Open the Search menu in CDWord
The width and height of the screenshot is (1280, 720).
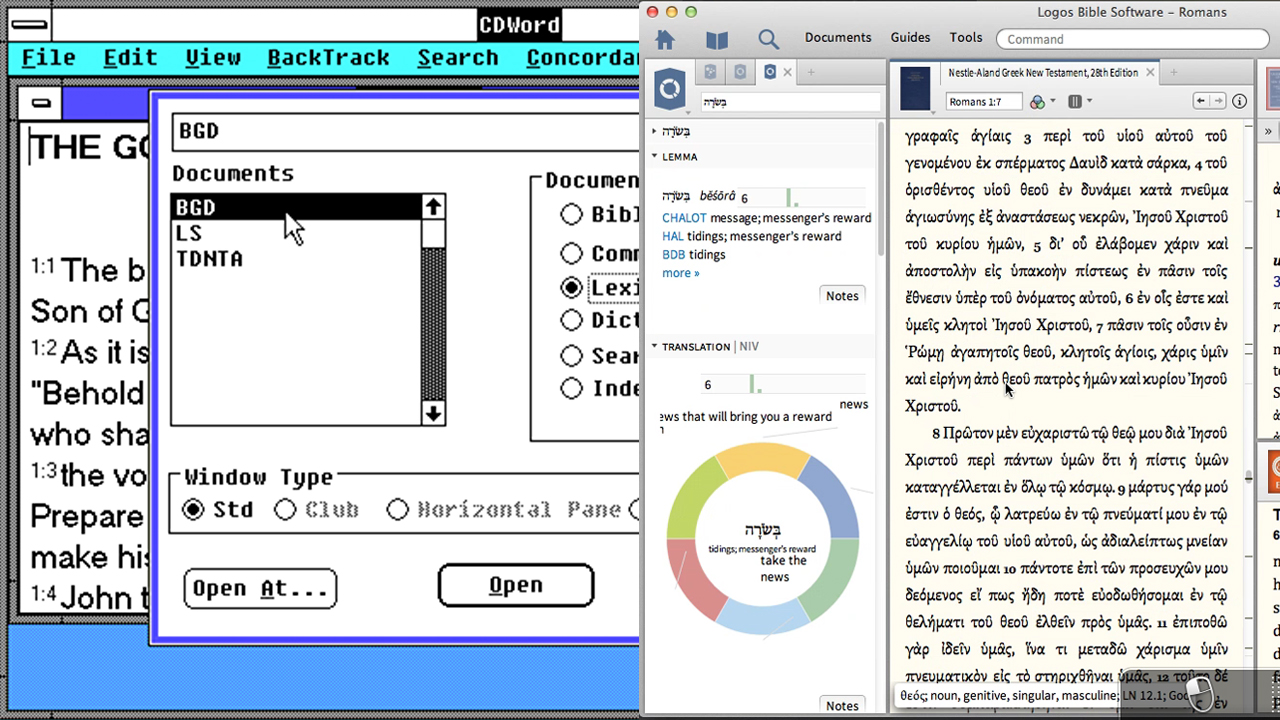coord(457,58)
